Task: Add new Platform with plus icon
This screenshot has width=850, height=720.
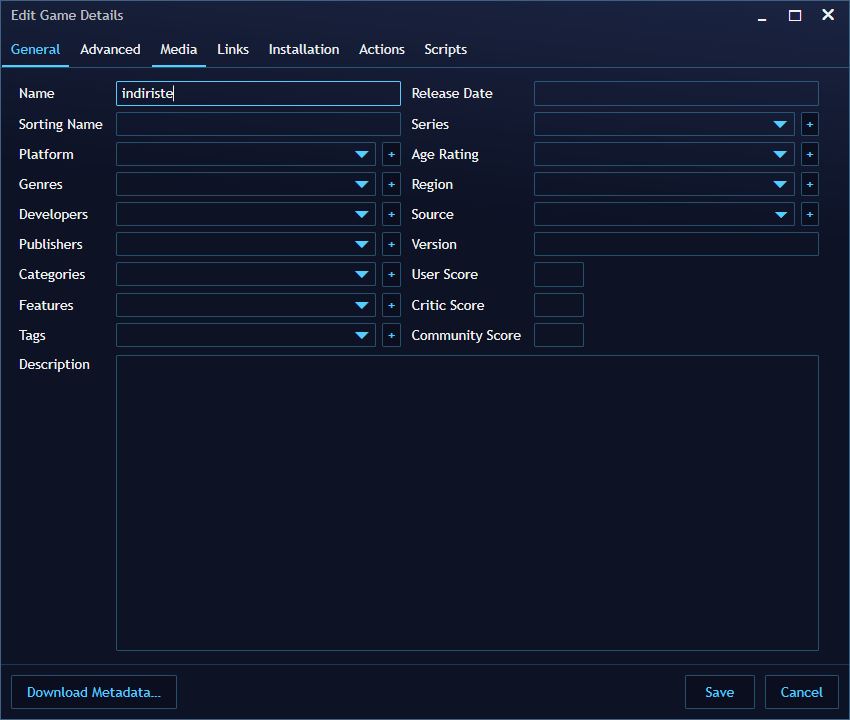Action: (391, 155)
